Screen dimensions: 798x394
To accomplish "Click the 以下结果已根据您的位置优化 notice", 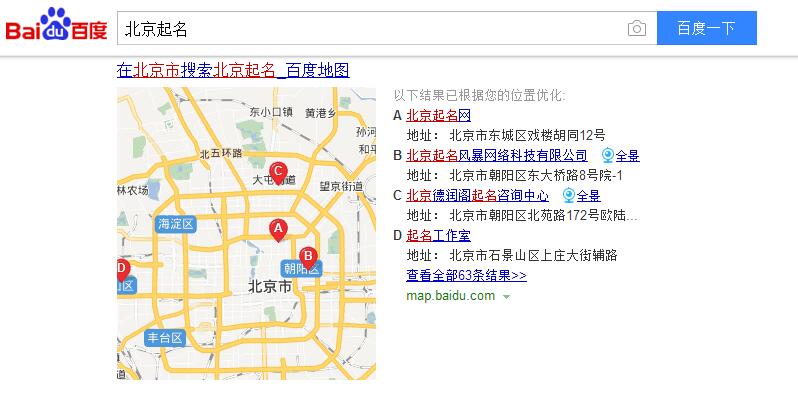I will pyautogui.click(x=479, y=96).
